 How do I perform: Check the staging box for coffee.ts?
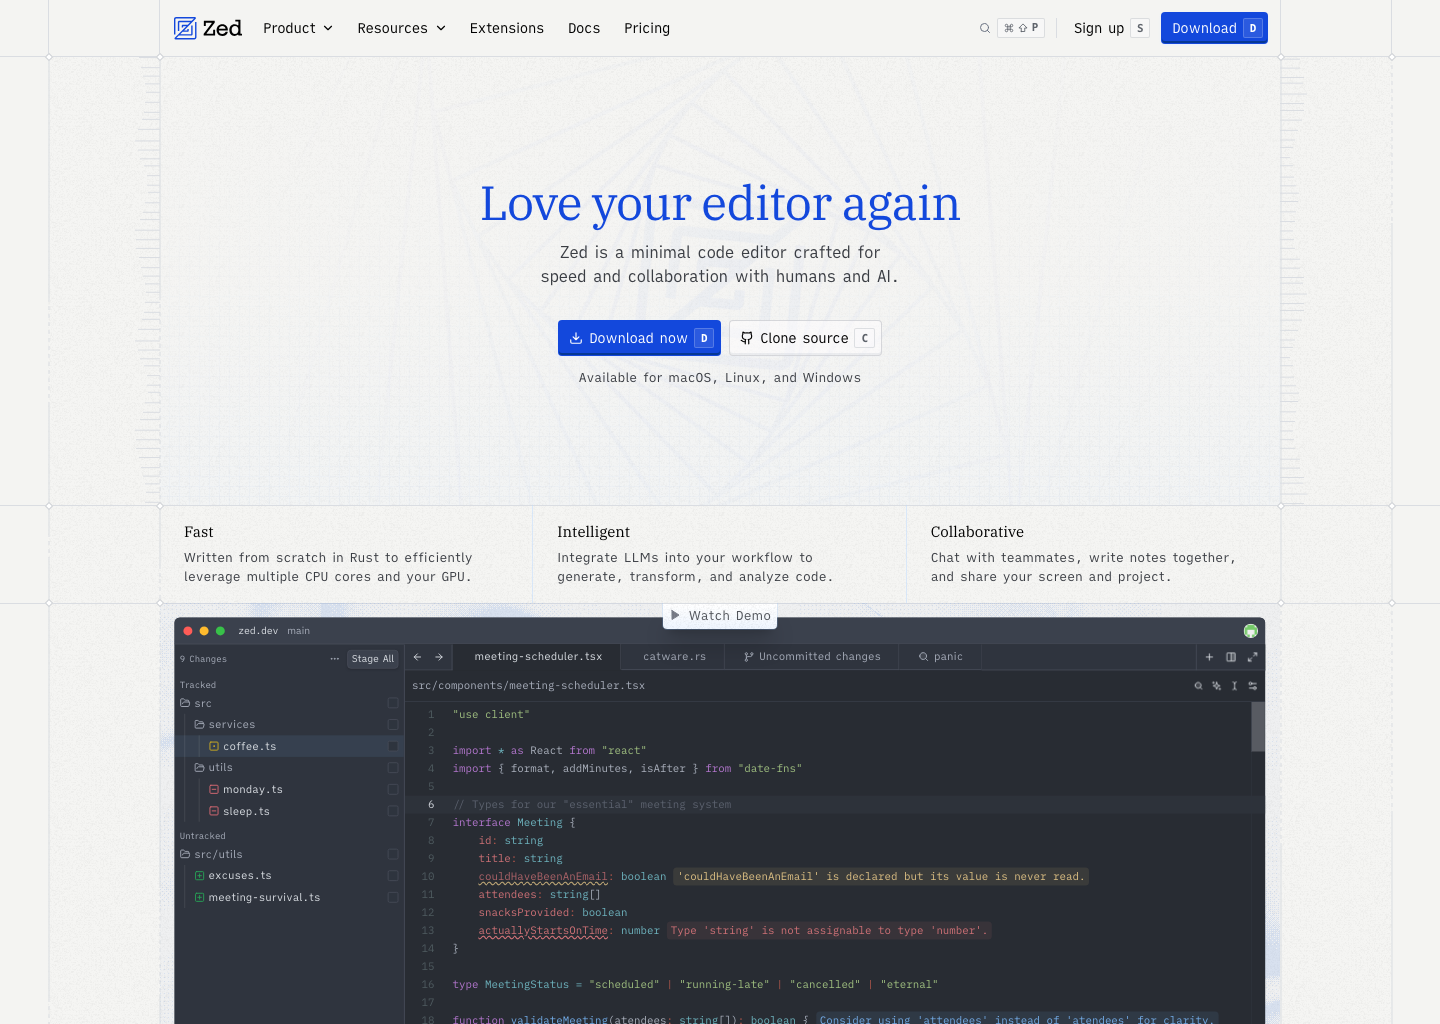pyautogui.click(x=393, y=746)
